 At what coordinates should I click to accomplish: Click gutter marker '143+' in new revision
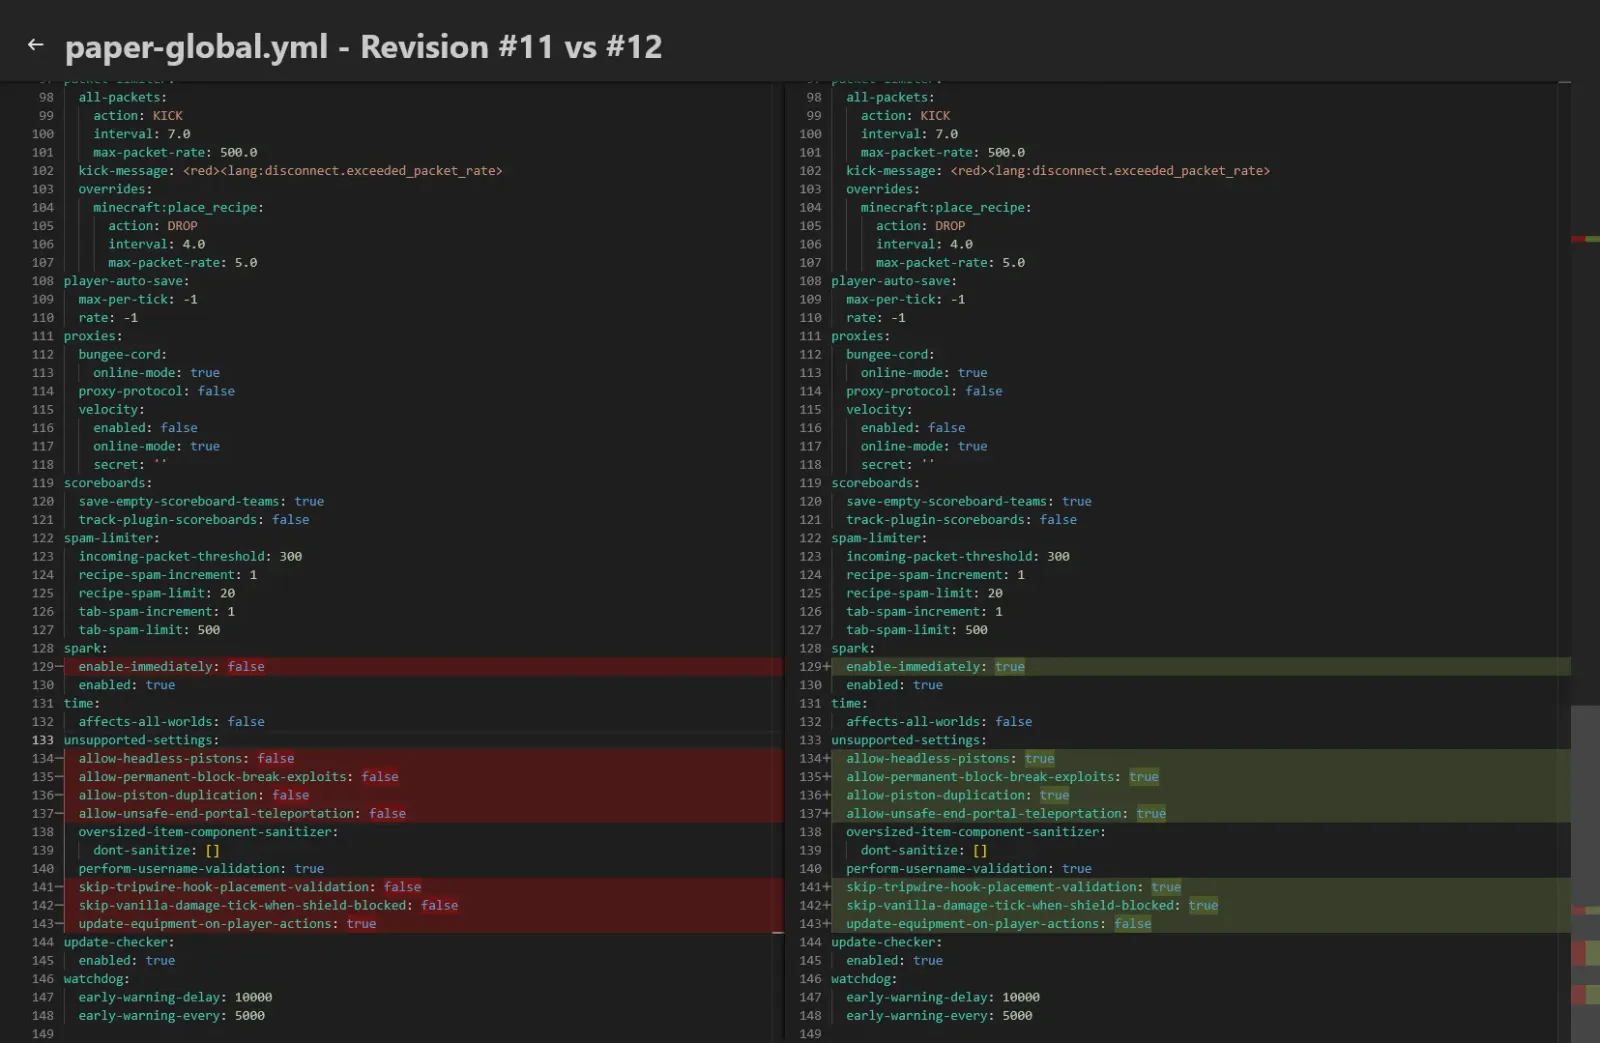click(x=815, y=924)
